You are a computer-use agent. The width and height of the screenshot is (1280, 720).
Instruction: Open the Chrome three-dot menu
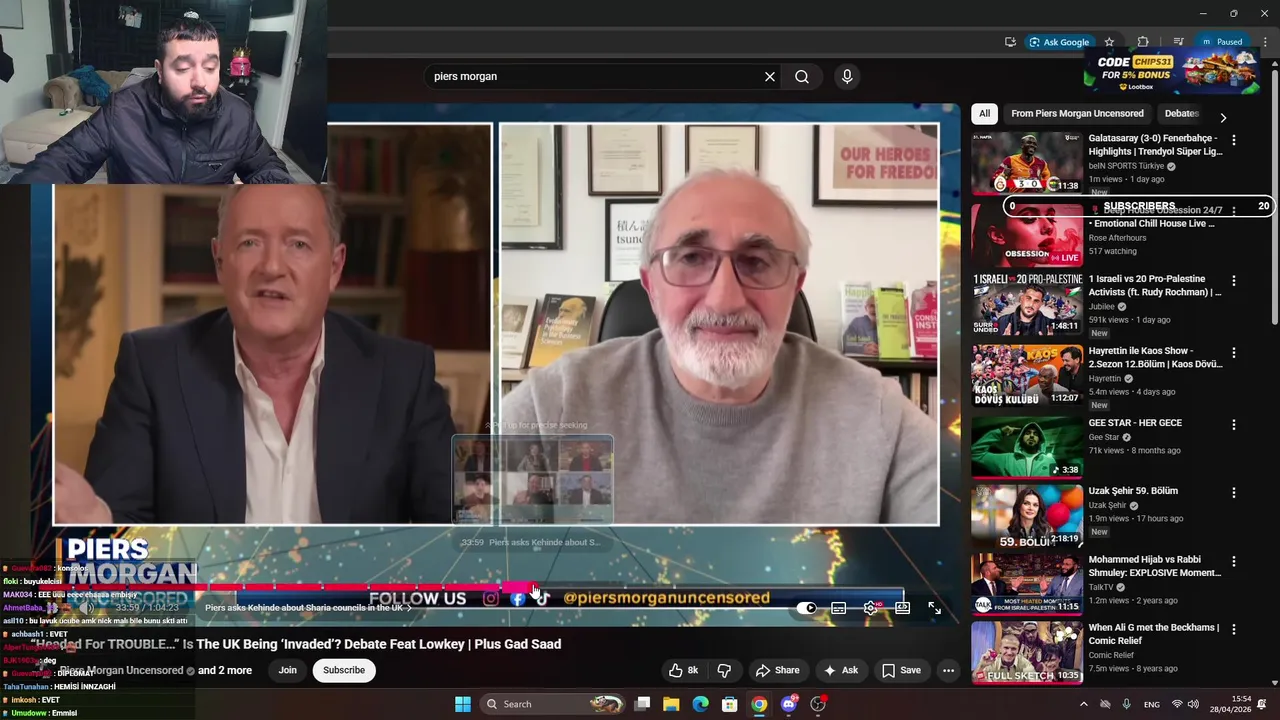pos(1265,42)
